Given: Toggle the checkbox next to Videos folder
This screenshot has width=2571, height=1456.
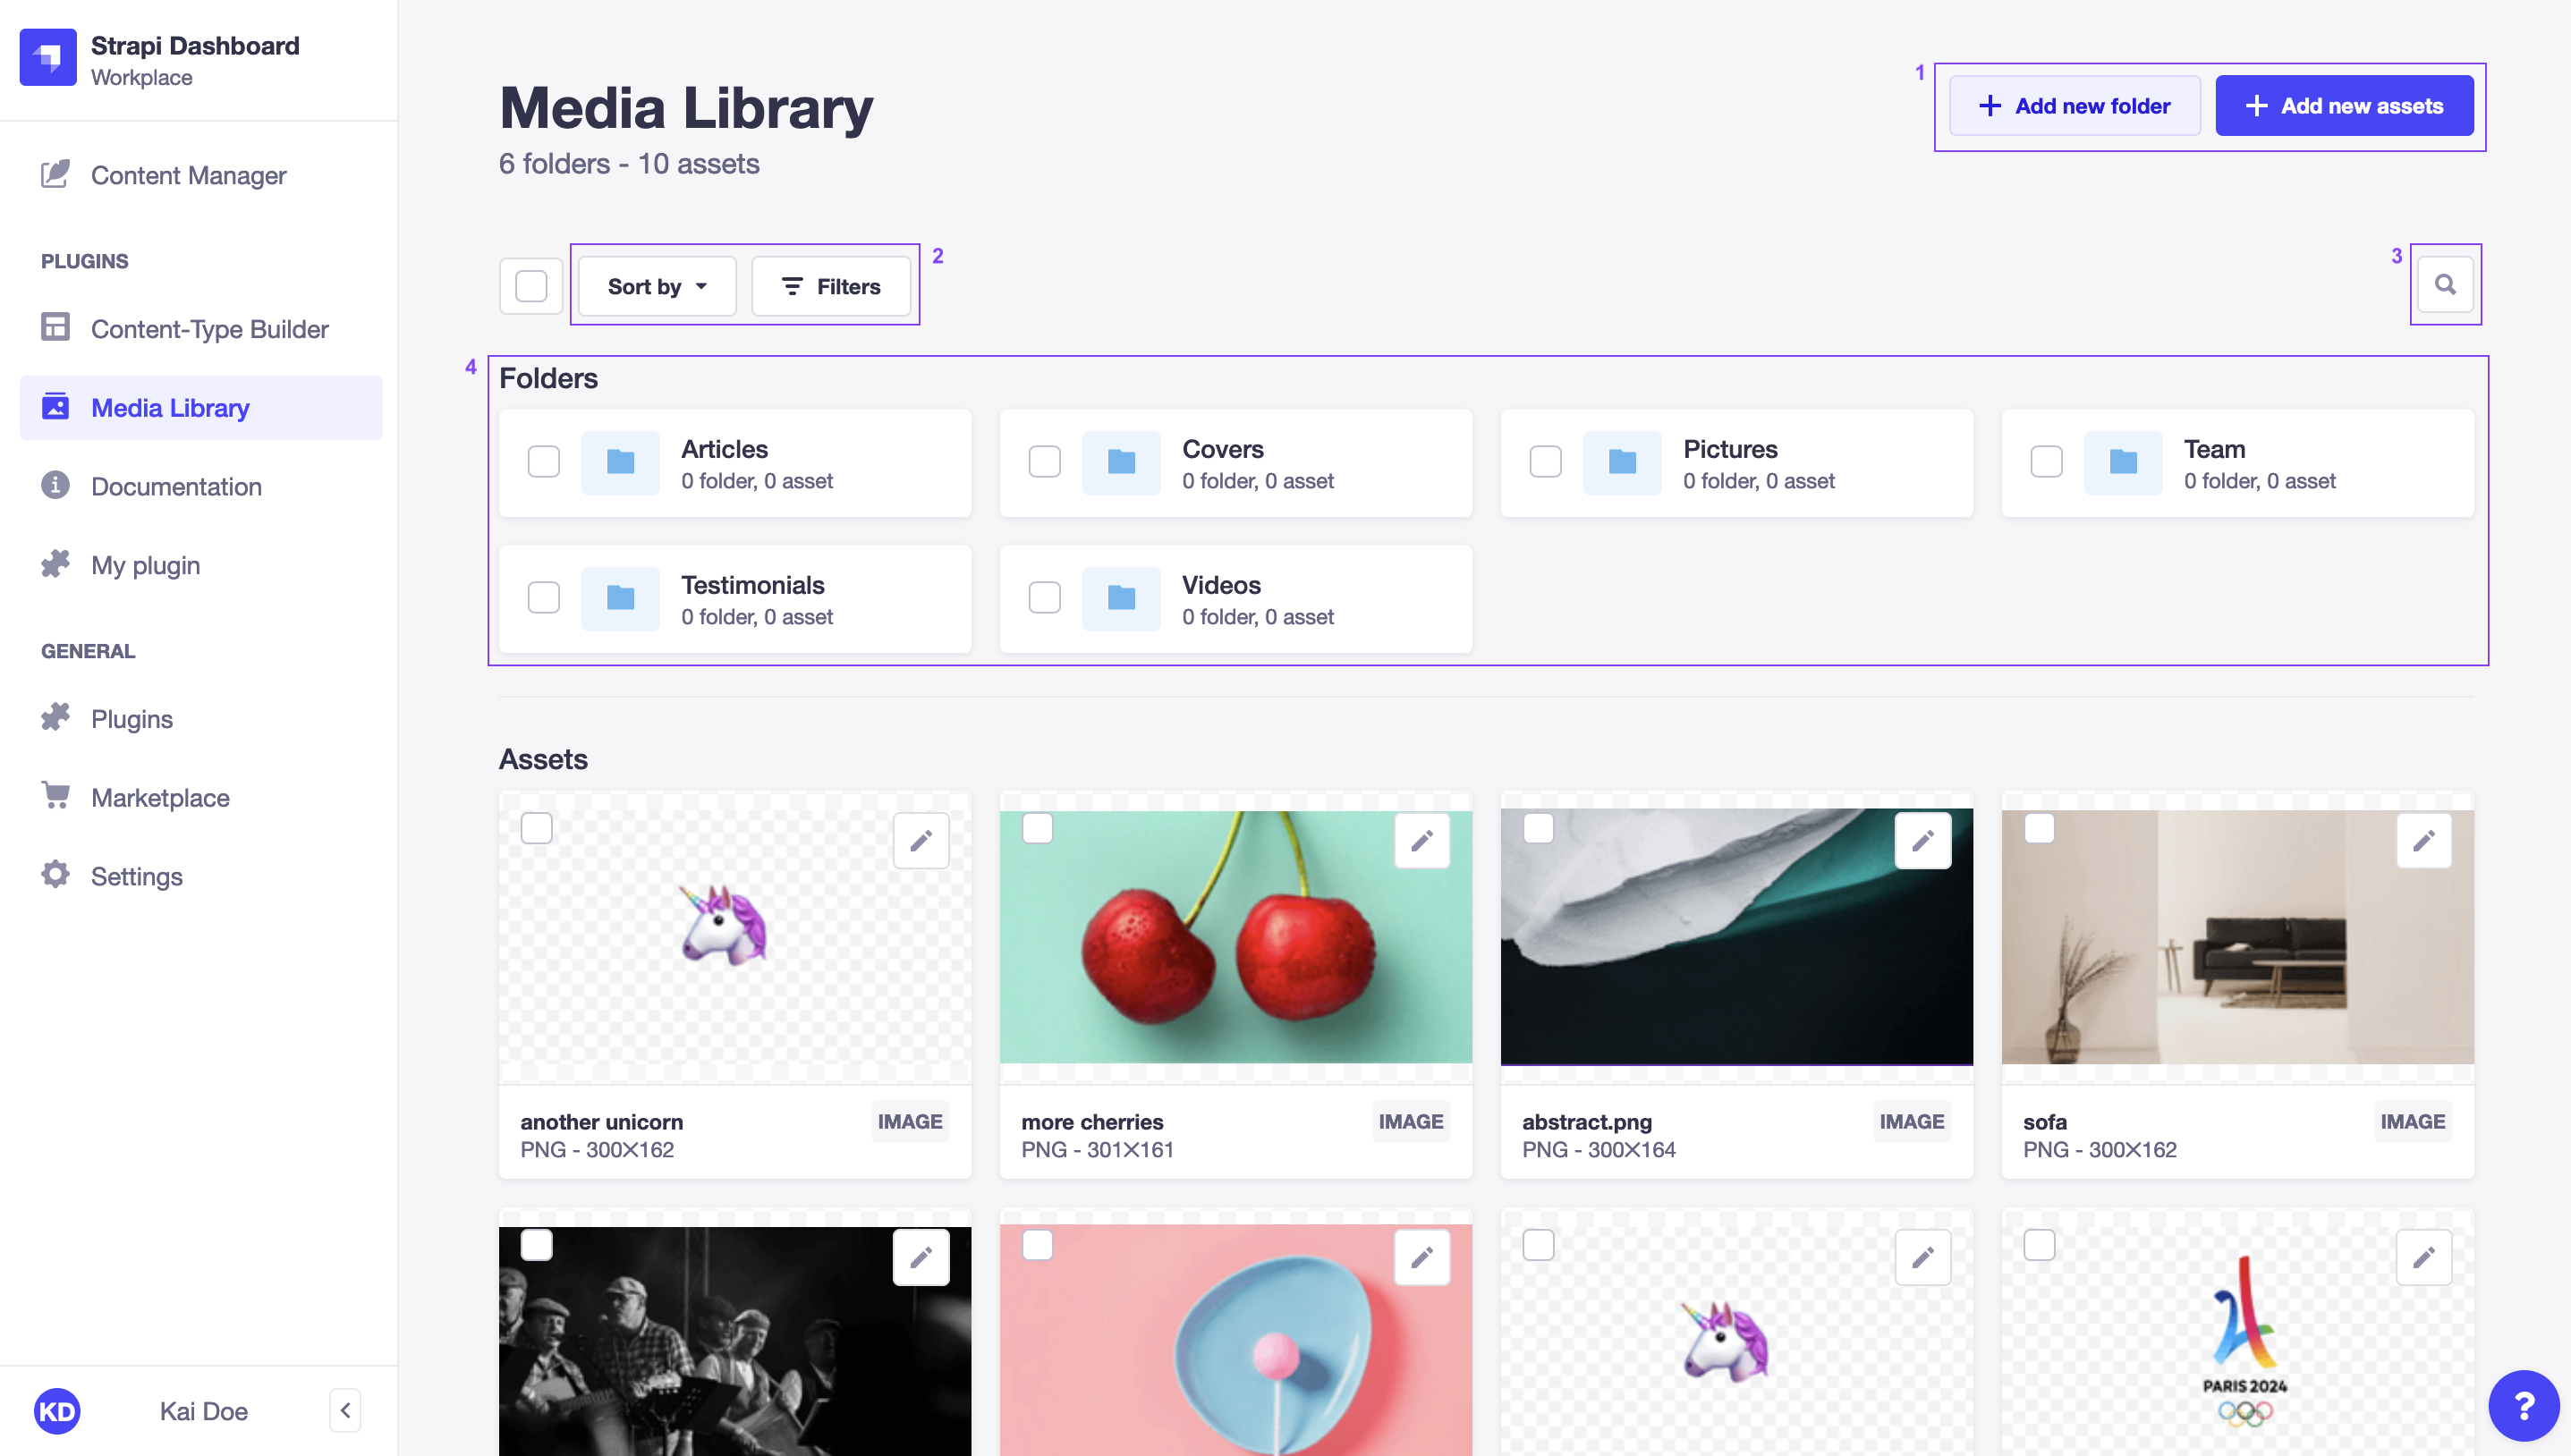Looking at the screenshot, I should tap(1044, 598).
